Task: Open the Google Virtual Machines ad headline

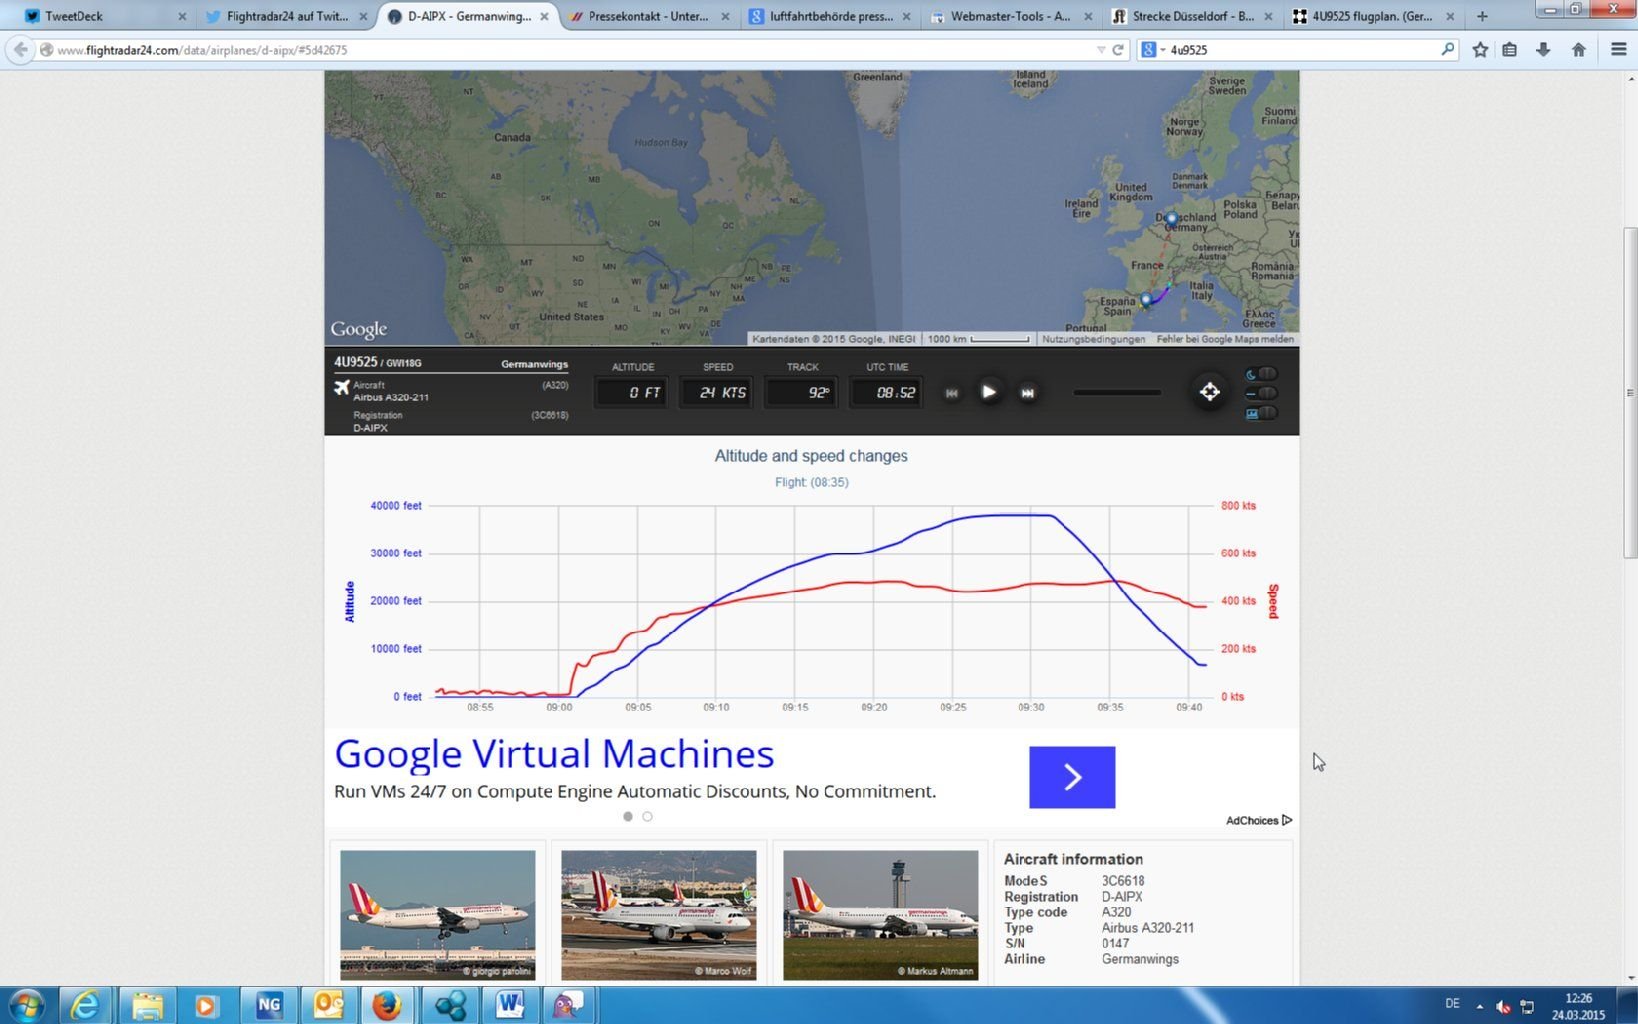Action: point(554,754)
